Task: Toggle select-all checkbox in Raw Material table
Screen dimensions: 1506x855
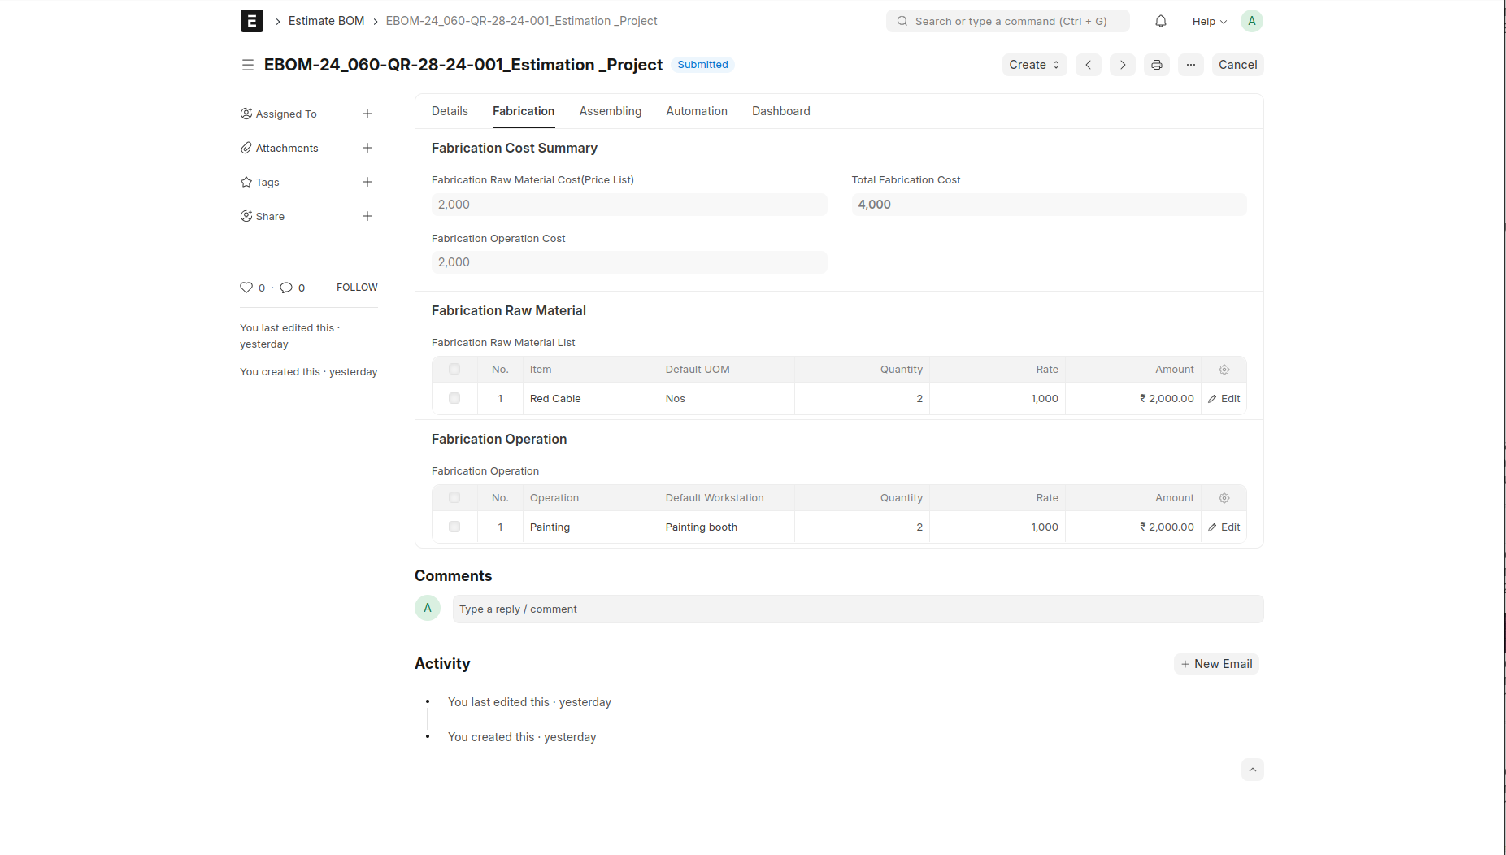Action: (454, 370)
